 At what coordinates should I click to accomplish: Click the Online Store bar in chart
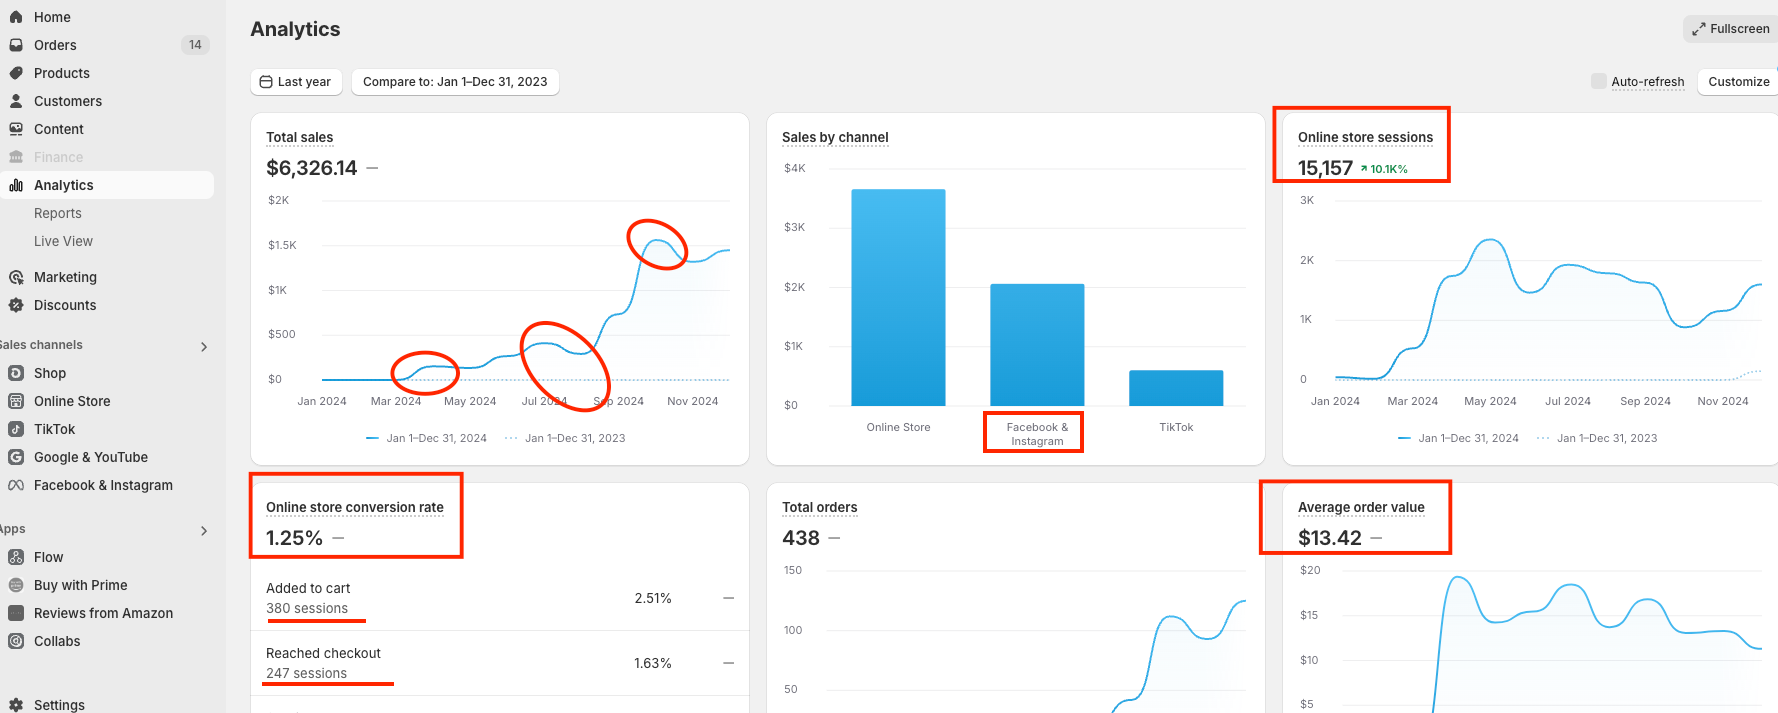[x=898, y=297]
